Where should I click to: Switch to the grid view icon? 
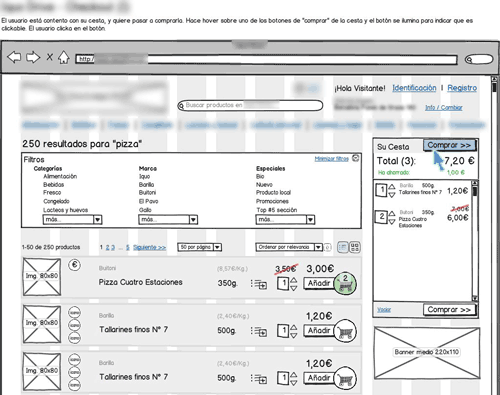coord(355,247)
